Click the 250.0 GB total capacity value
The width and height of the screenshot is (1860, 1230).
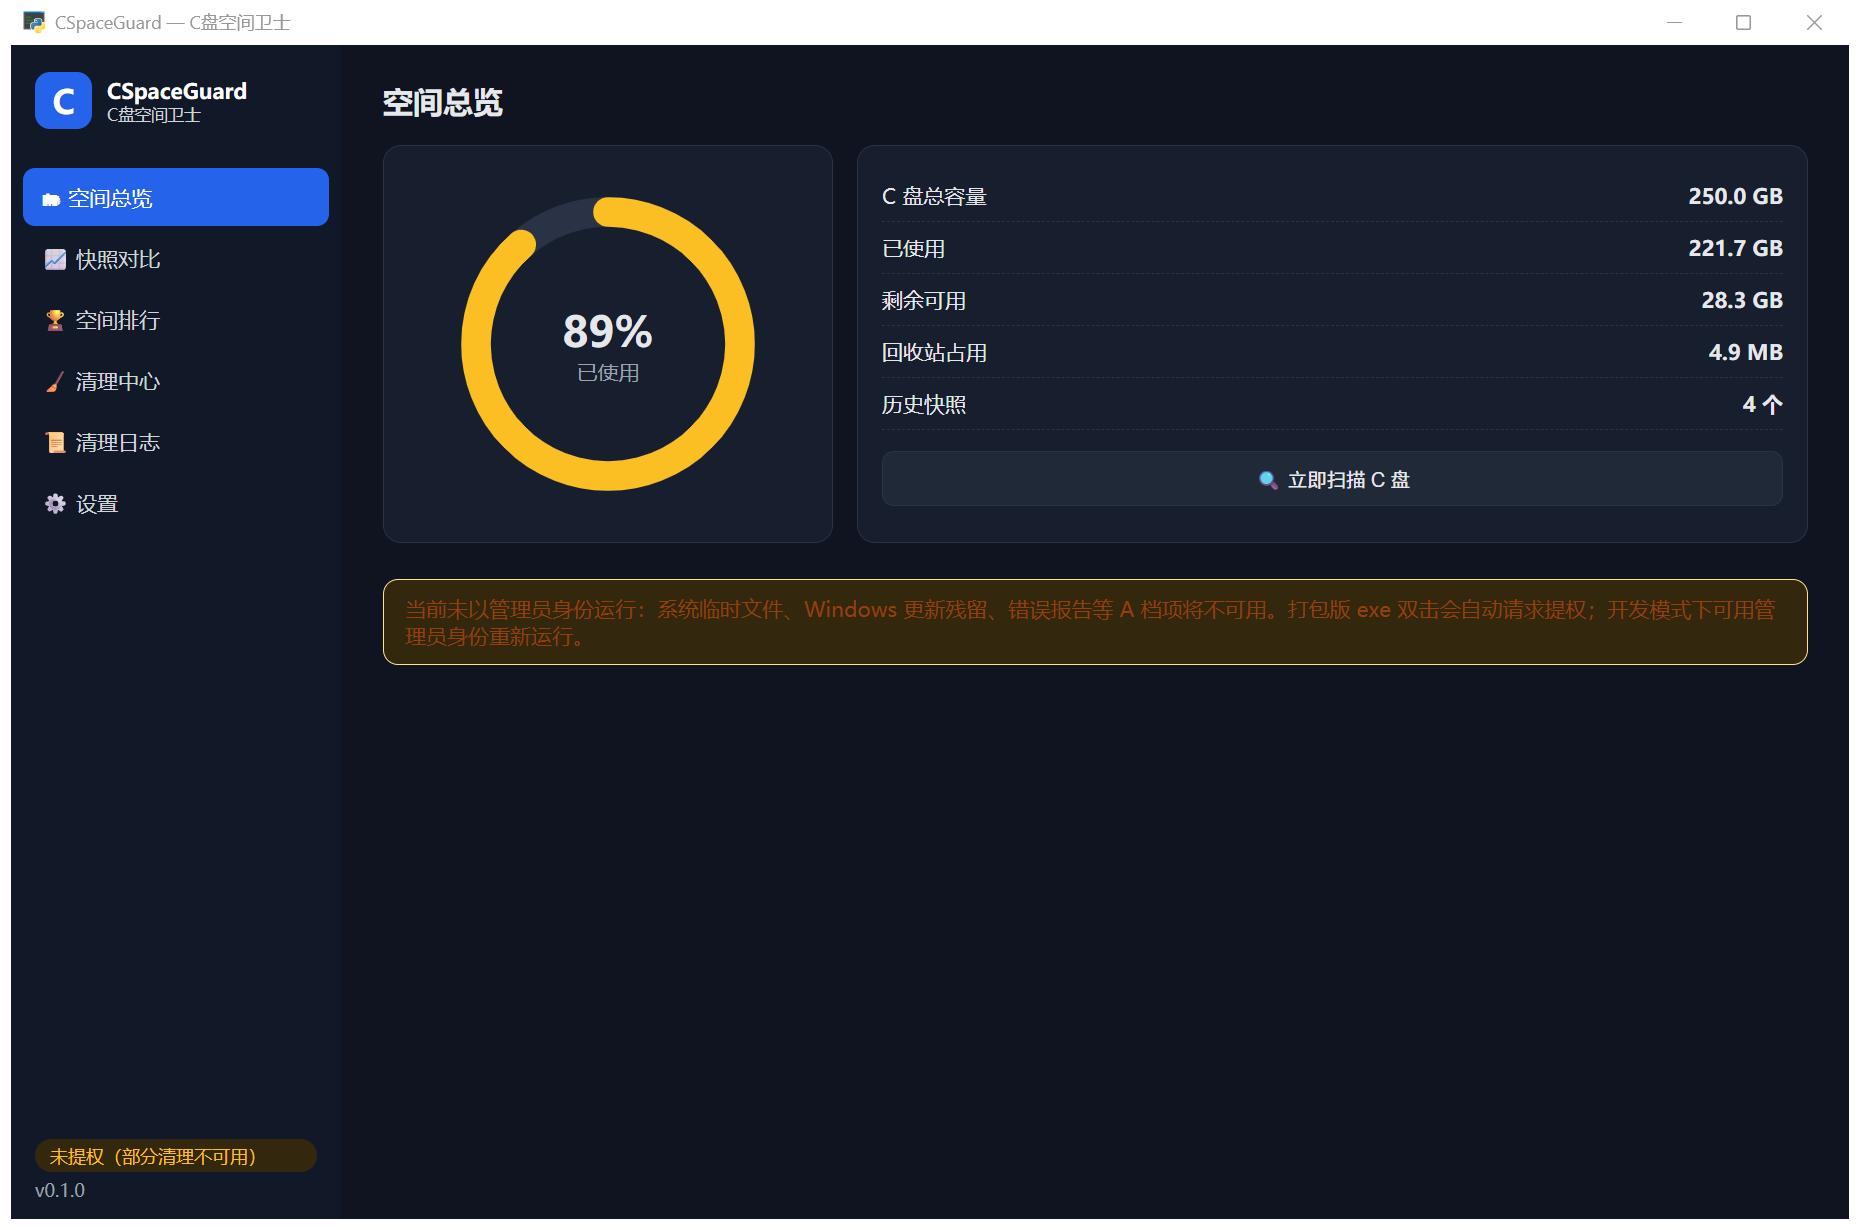pos(1735,196)
